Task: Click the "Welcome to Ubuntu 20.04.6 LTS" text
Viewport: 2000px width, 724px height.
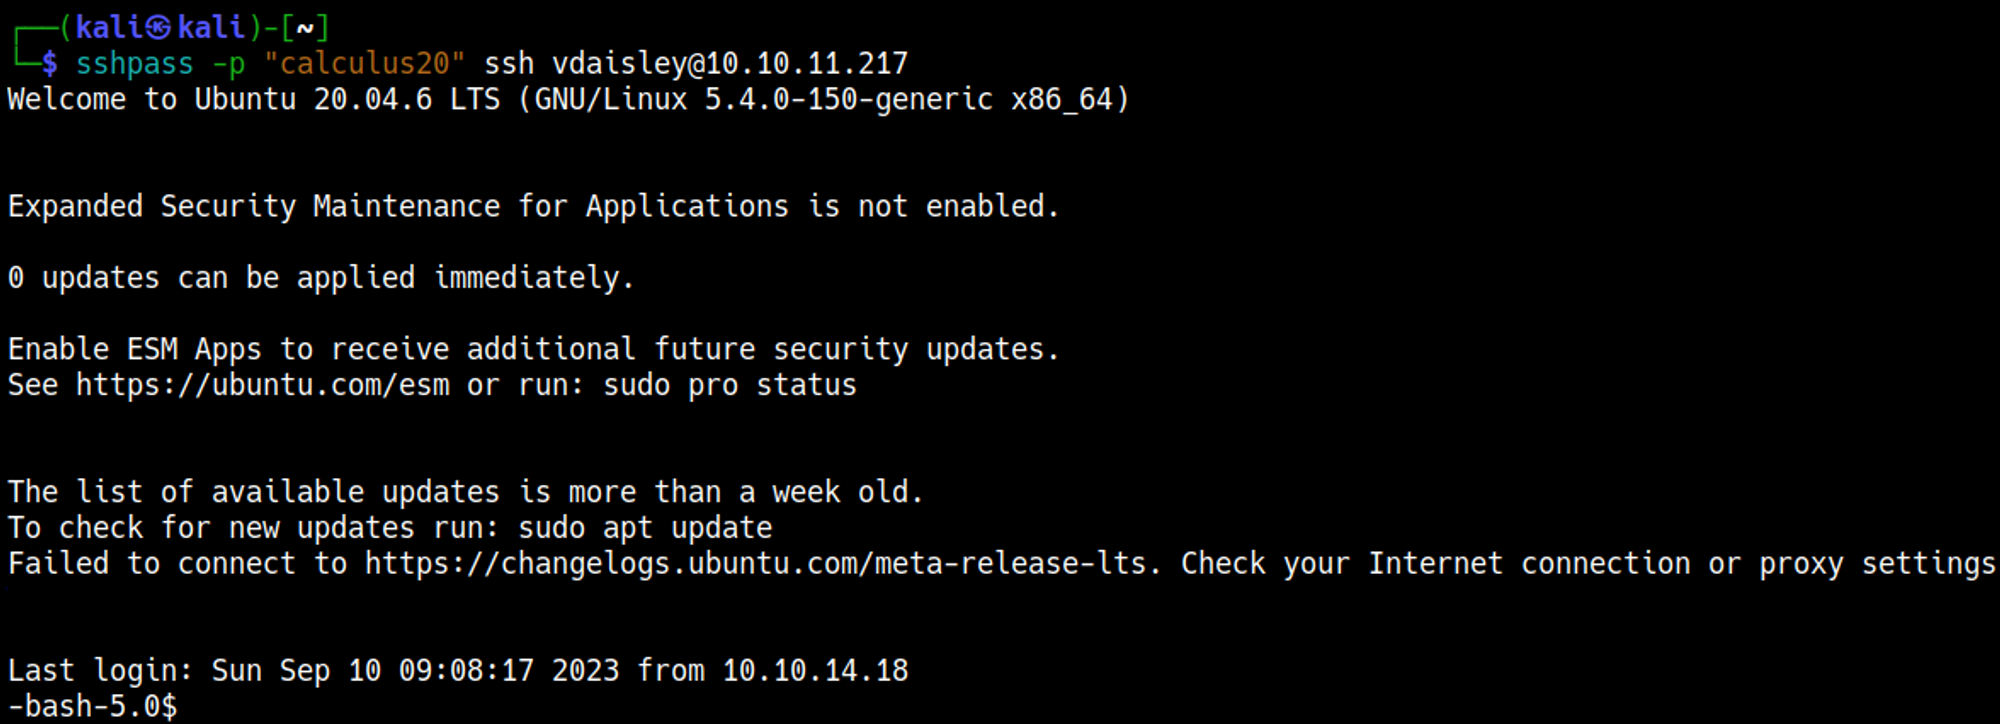Action: 253,100
